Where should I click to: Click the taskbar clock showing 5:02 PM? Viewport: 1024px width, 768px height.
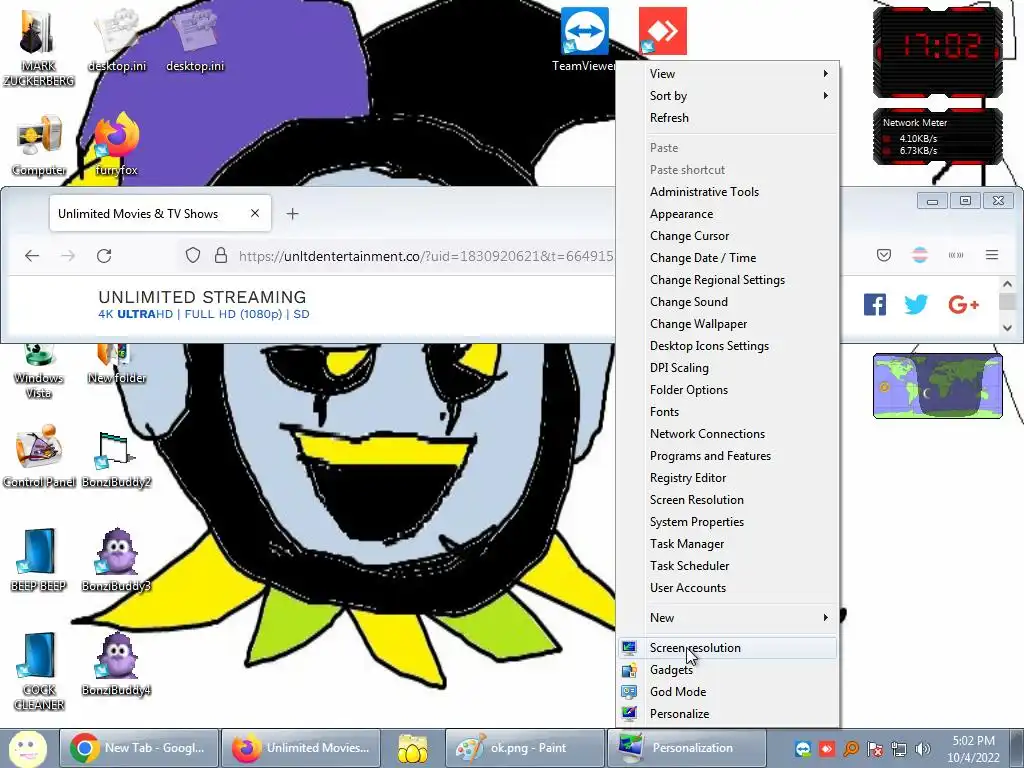[973, 749]
